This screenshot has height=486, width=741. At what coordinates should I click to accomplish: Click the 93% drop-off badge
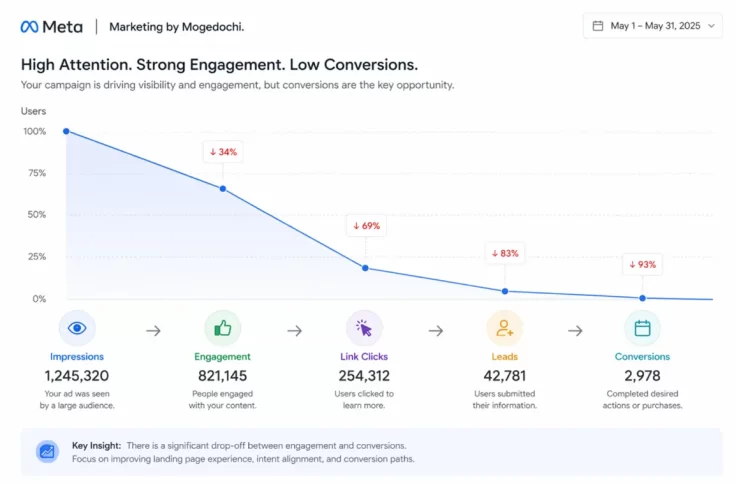click(x=642, y=265)
